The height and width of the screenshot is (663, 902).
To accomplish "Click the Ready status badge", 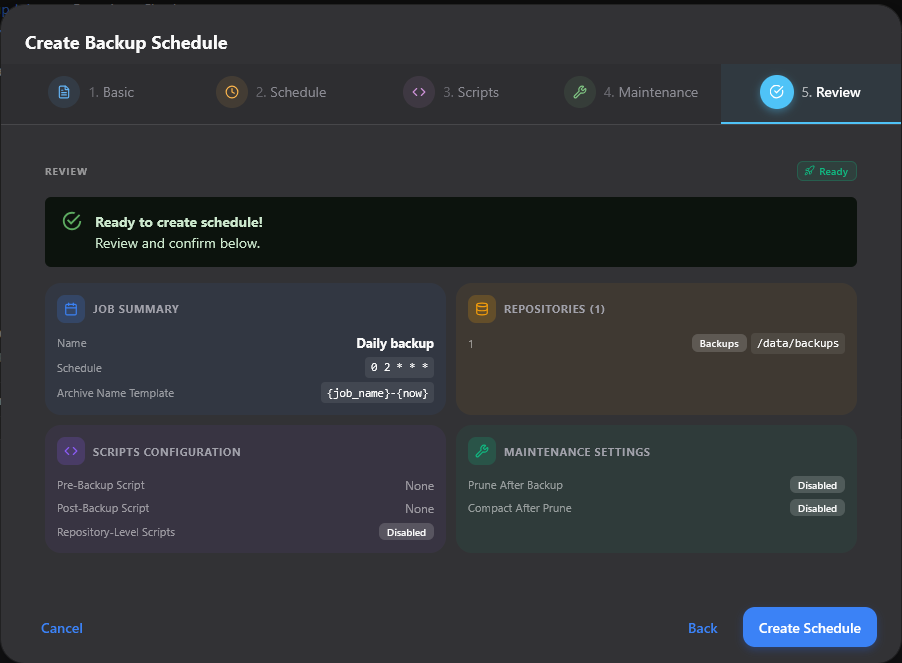I will click(x=826, y=171).
